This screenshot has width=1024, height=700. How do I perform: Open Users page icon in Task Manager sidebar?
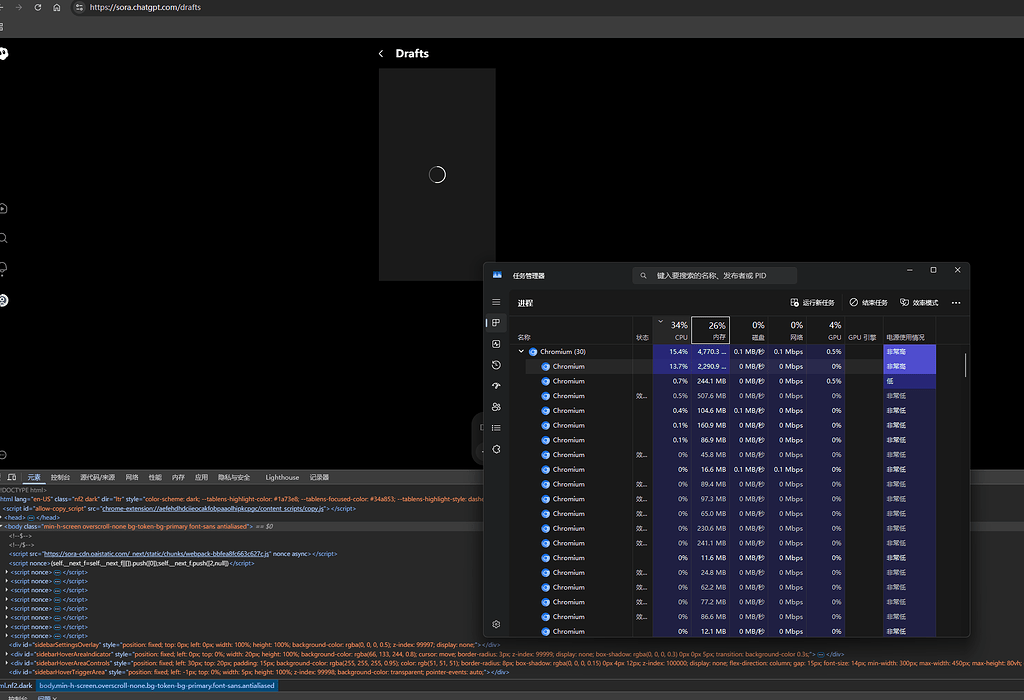pos(496,407)
